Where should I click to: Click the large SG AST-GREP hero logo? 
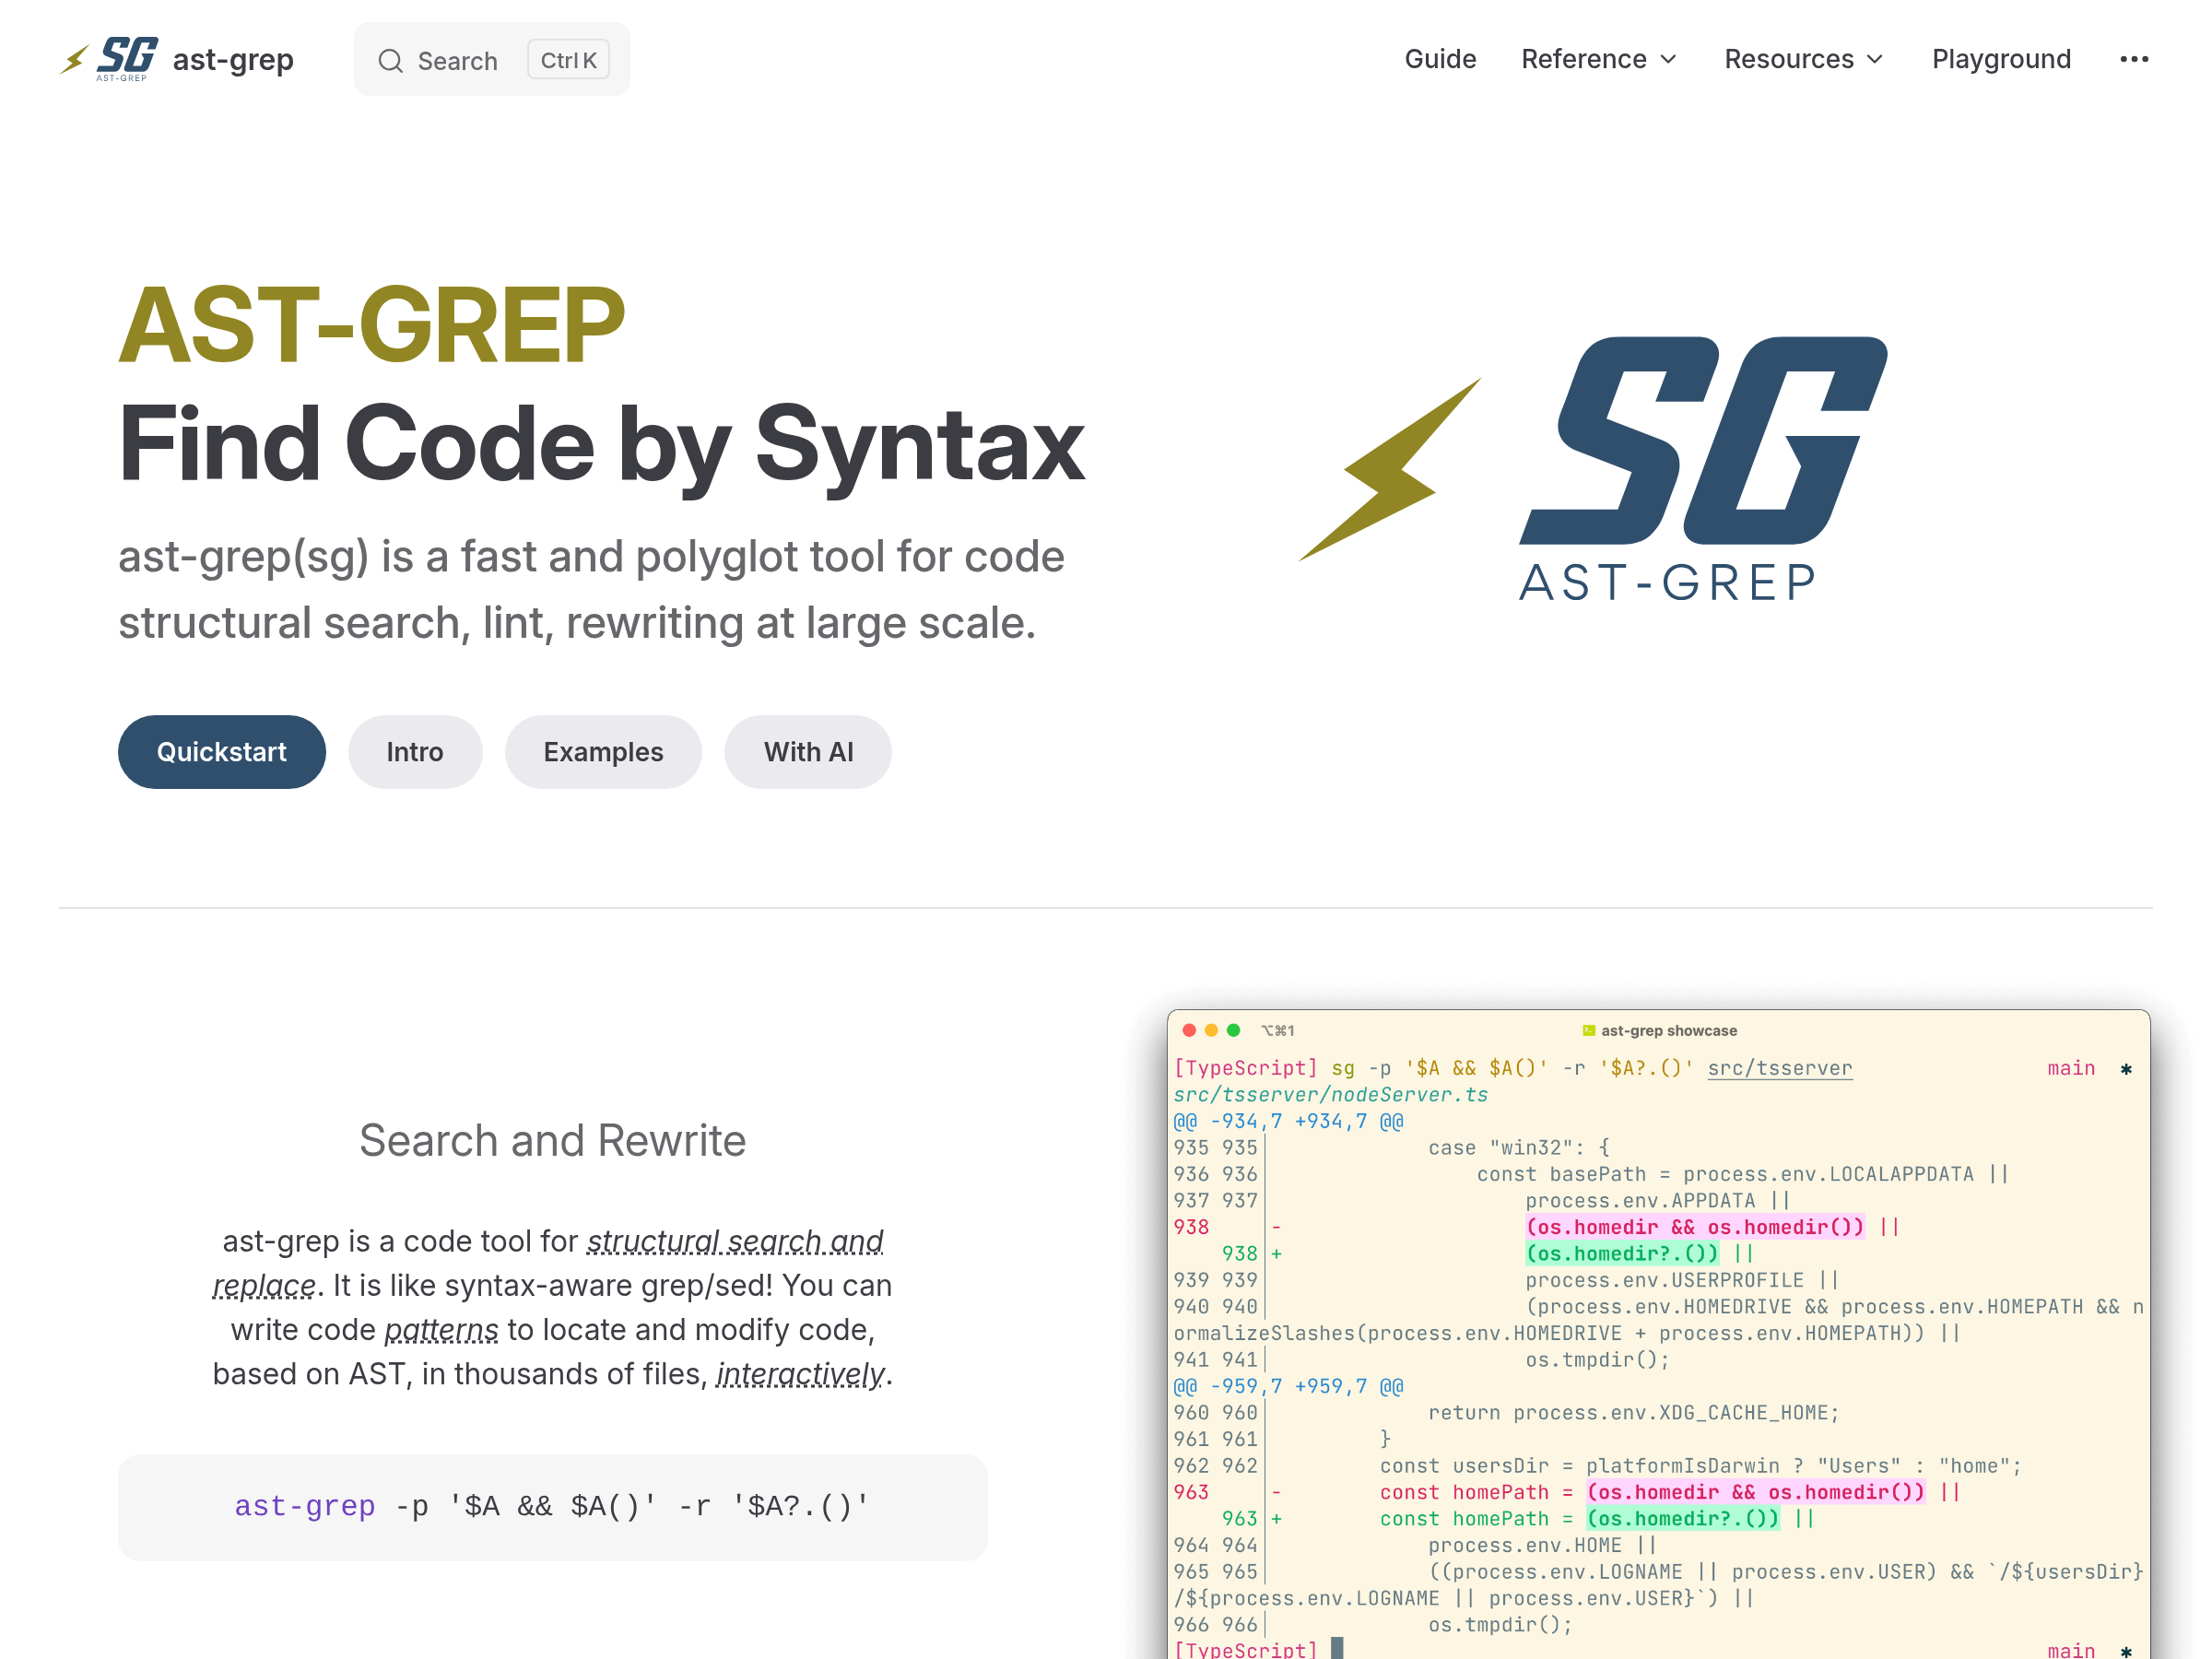1593,468
